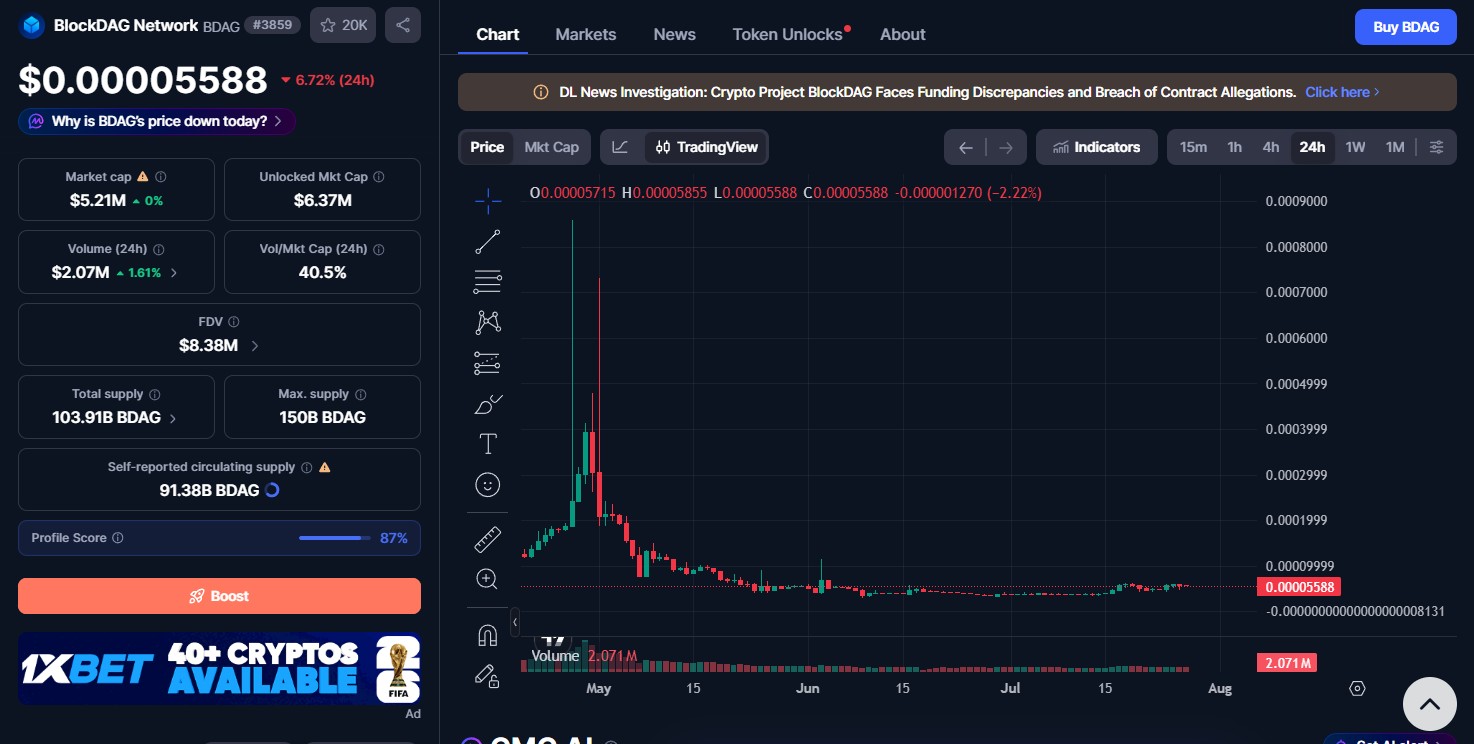Toggle lock all drawing tools
This screenshot has width=1474, height=744.
[488, 676]
